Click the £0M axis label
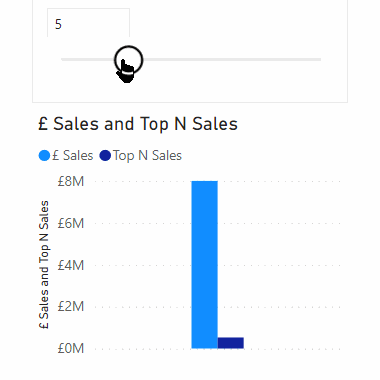The image size is (380, 380). (x=71, y=349)
